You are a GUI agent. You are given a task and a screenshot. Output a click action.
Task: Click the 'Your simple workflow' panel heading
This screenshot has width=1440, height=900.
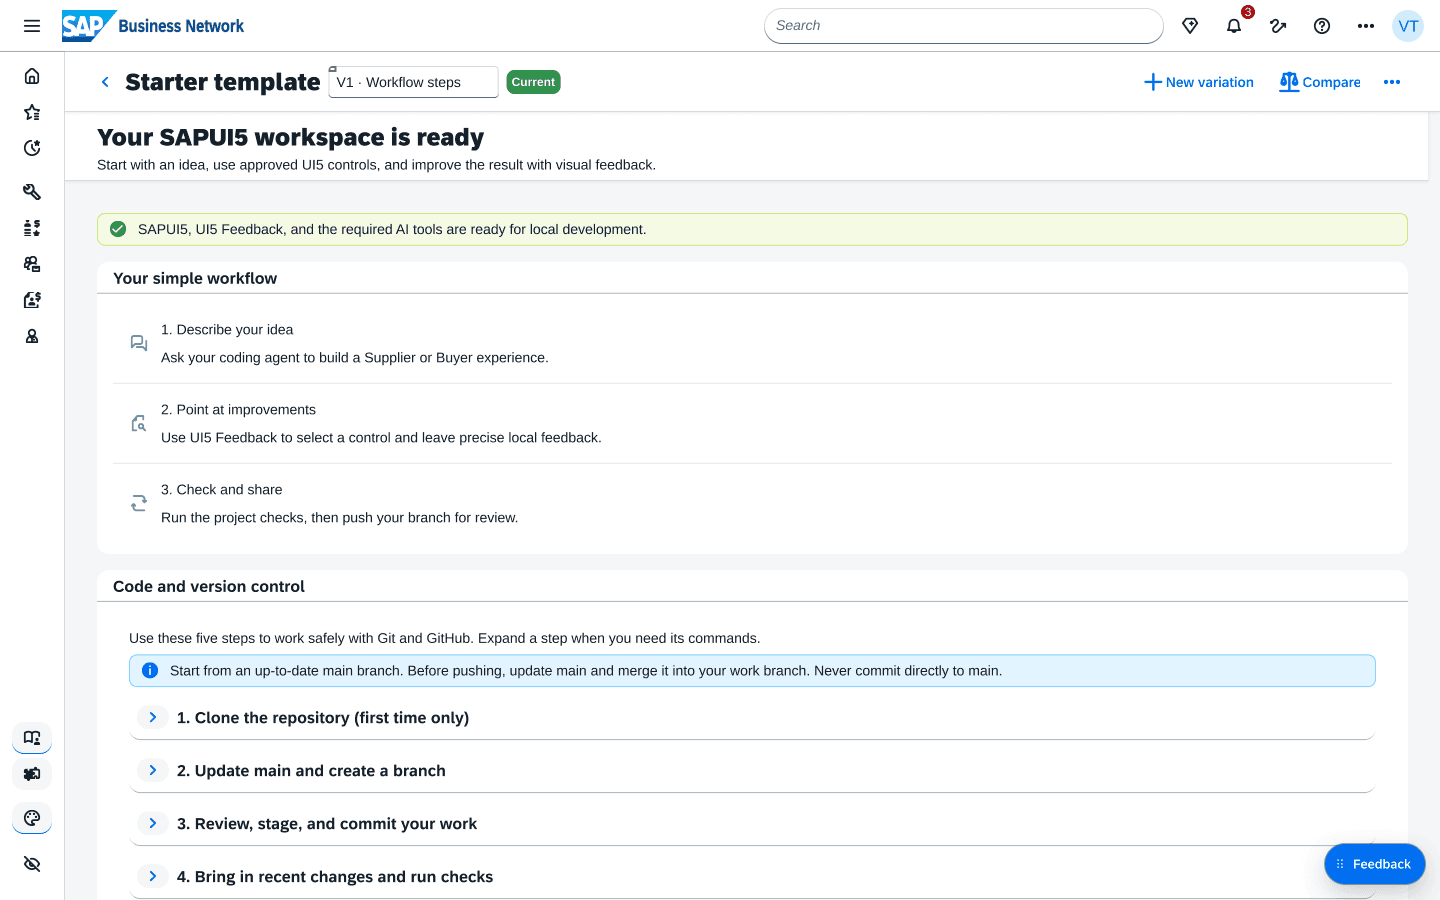click(x=195, y=278)
